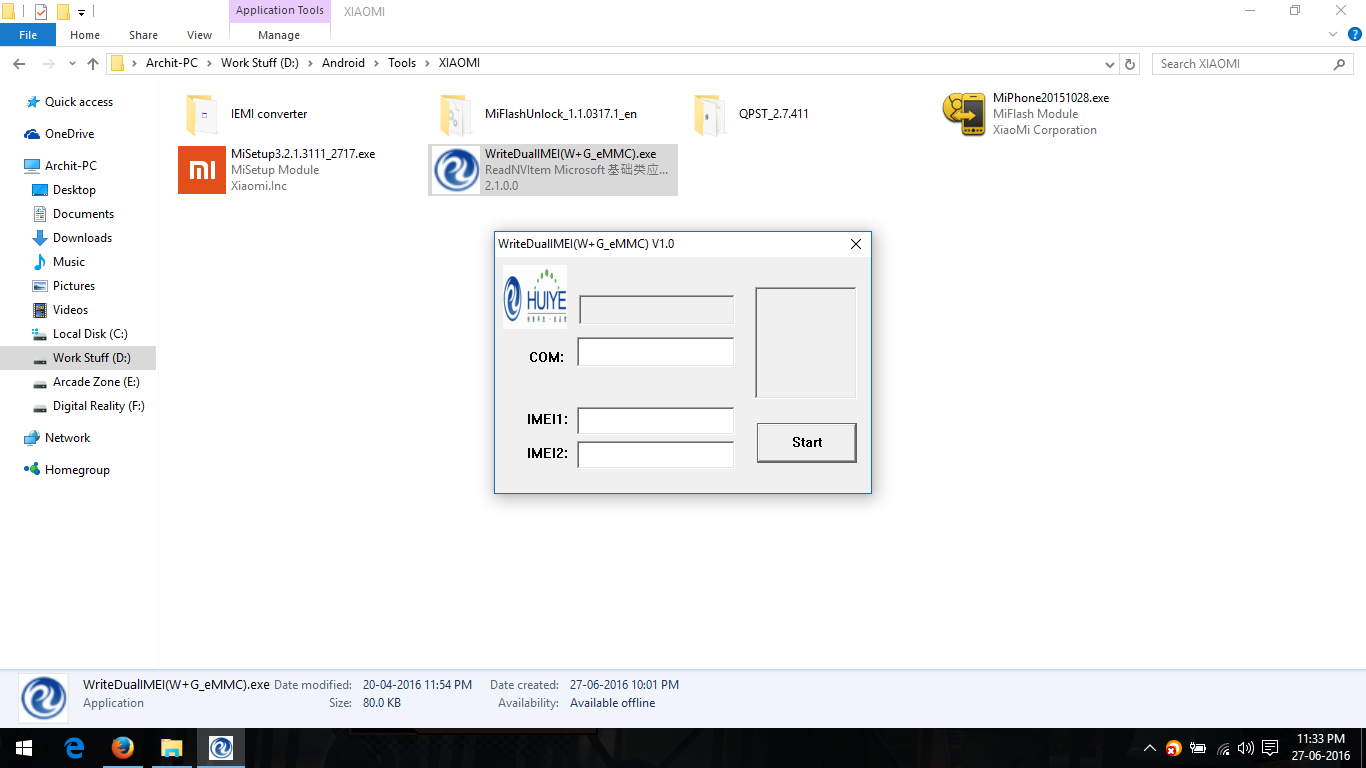Click Archit-PC in the address bar
The width and height of the screenshot is (1366, 768).
click(172, 63)
